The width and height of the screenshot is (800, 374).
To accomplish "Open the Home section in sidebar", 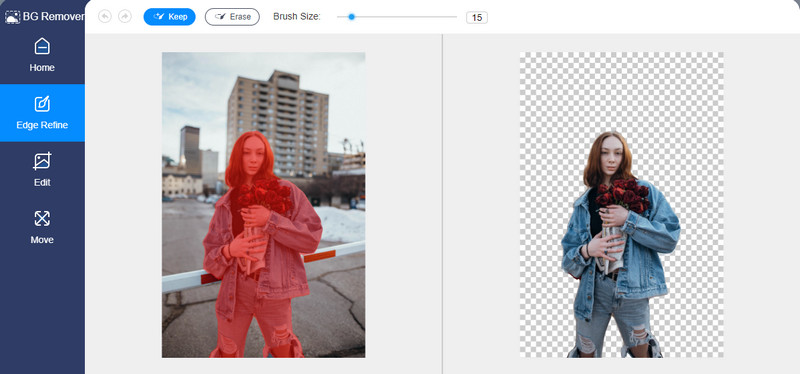I will [42, 55].
